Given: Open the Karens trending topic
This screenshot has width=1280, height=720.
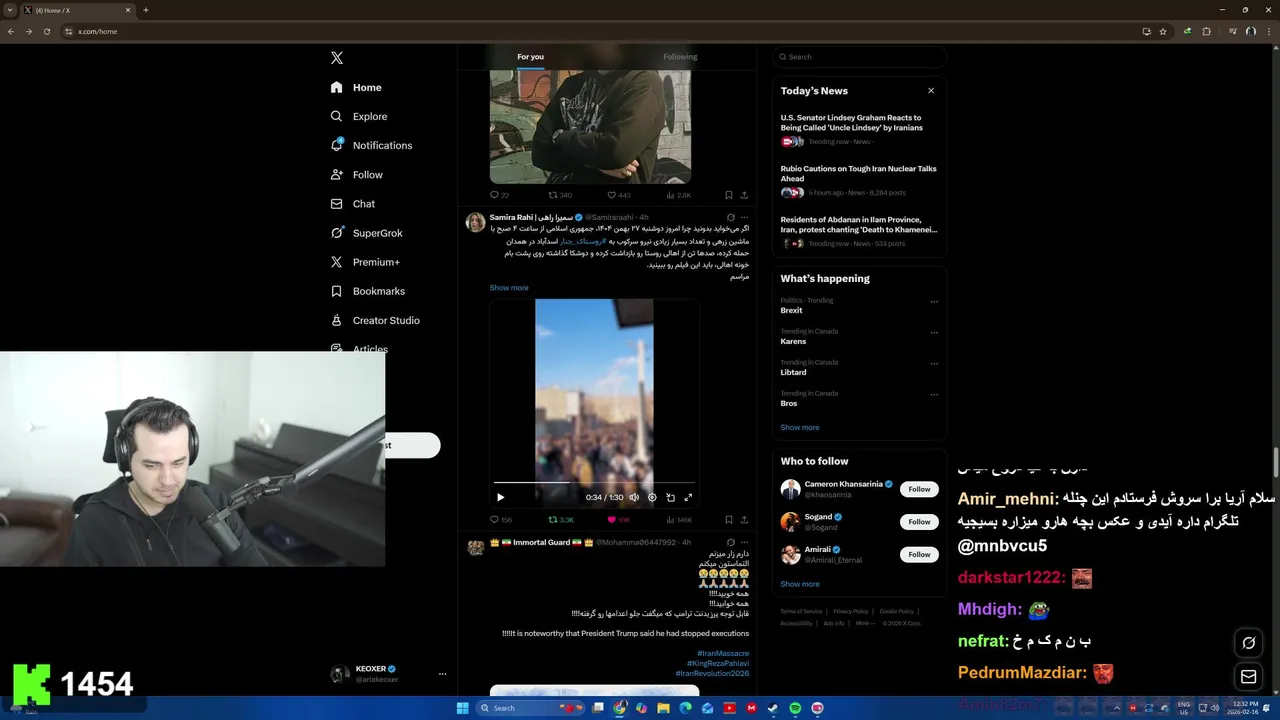Looking at the screenshot, I should [793, 342].
